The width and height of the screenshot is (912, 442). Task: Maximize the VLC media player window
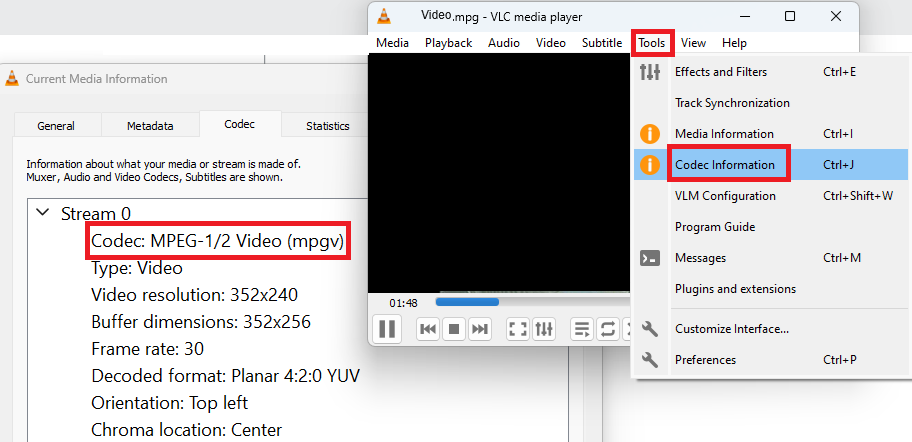click(790, 16)
